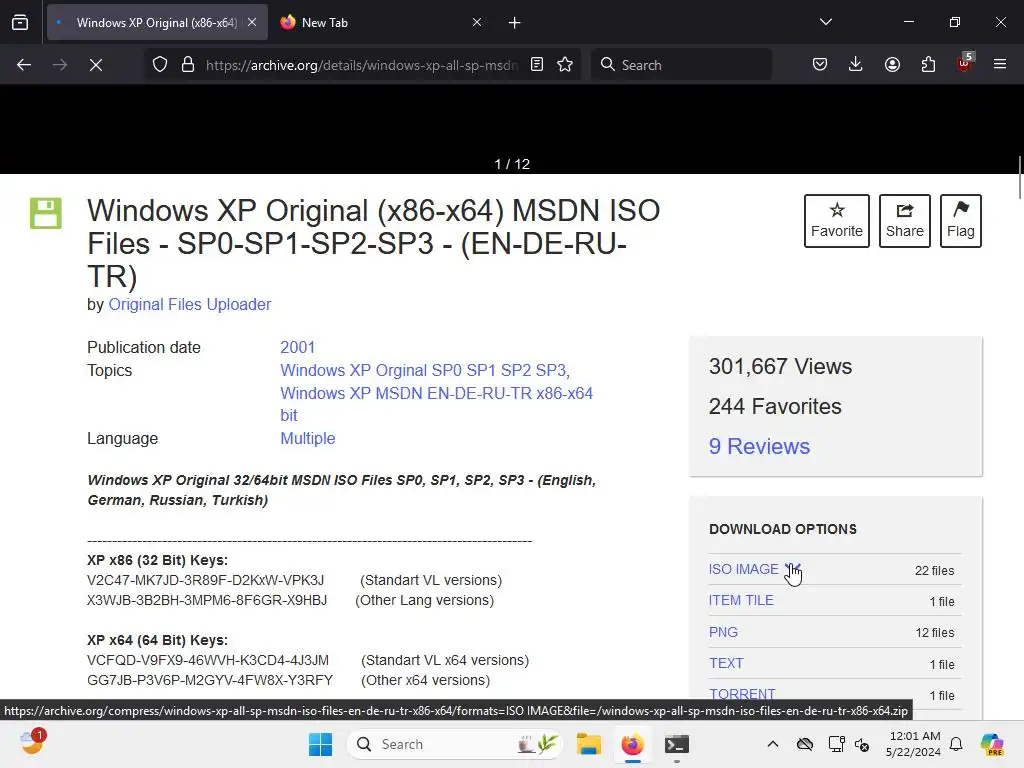Download the TEXT file

726,664
